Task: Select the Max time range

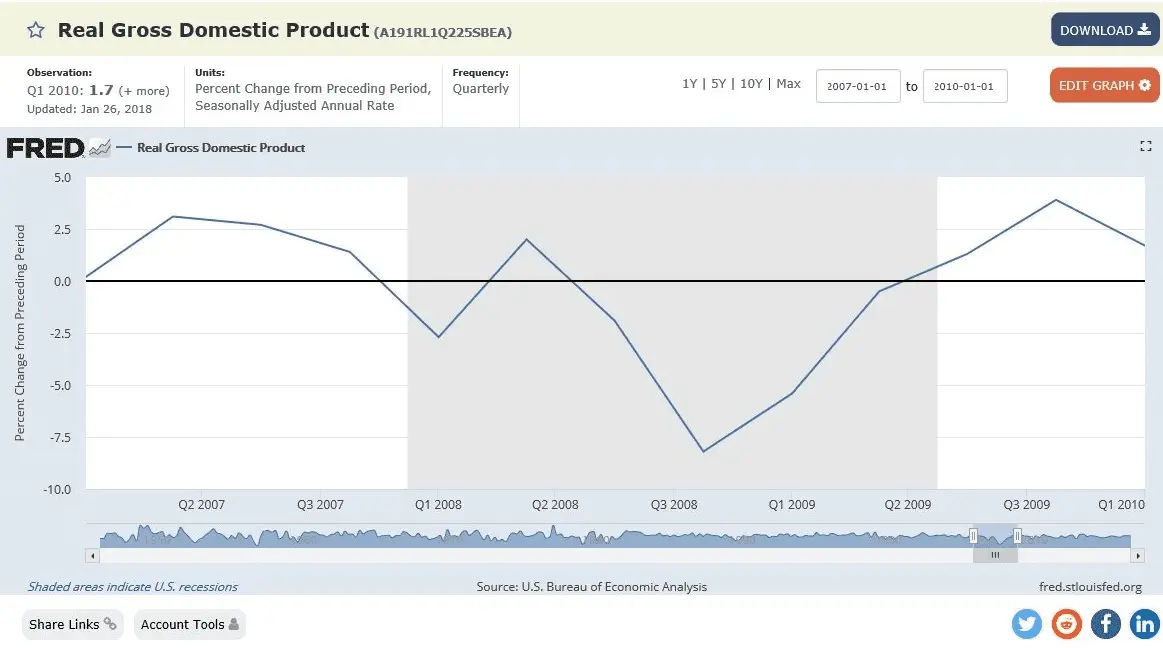Action: coord(789,84)
